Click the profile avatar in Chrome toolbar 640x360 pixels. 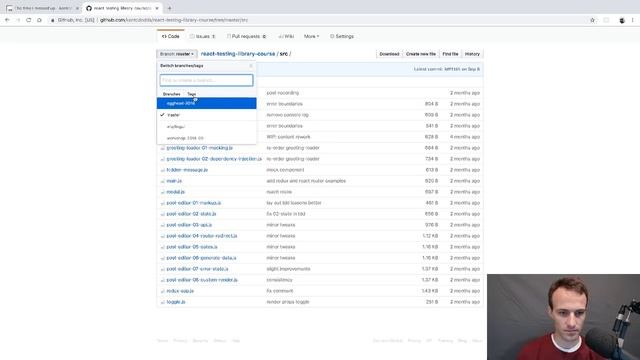622,20
